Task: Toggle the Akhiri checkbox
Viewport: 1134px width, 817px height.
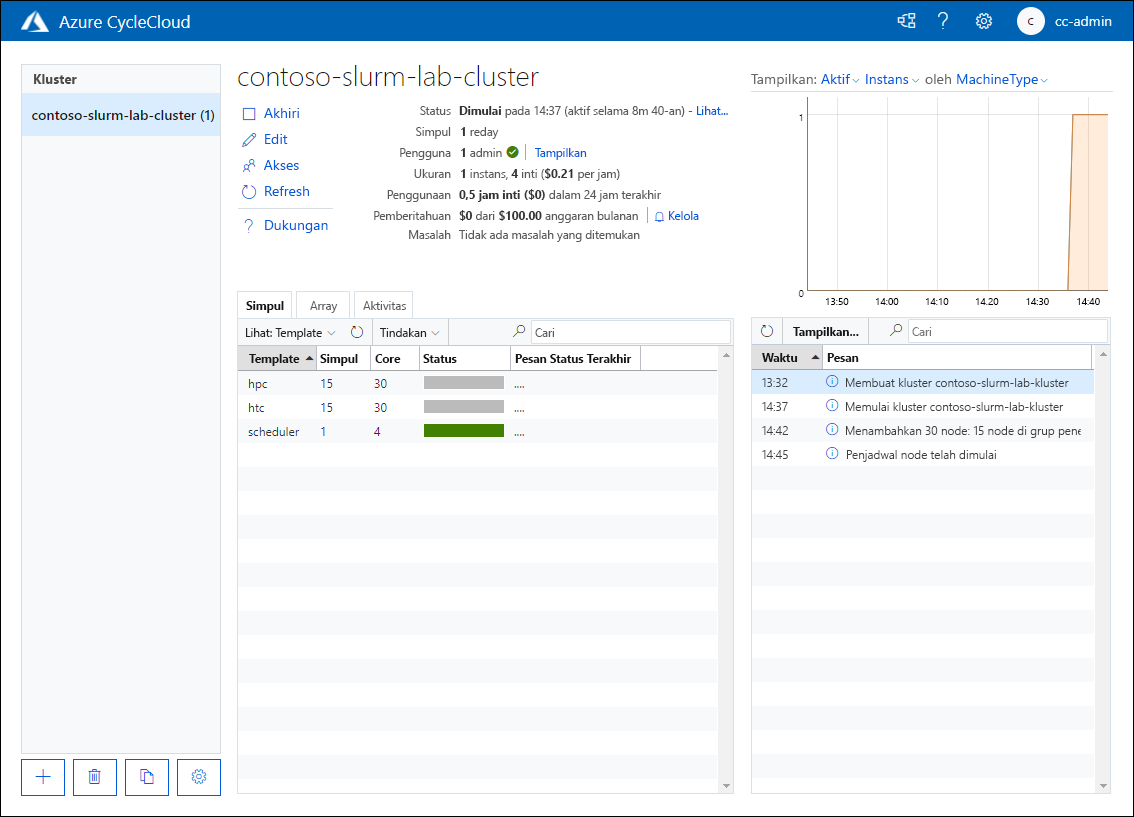Action: [250, 113]
